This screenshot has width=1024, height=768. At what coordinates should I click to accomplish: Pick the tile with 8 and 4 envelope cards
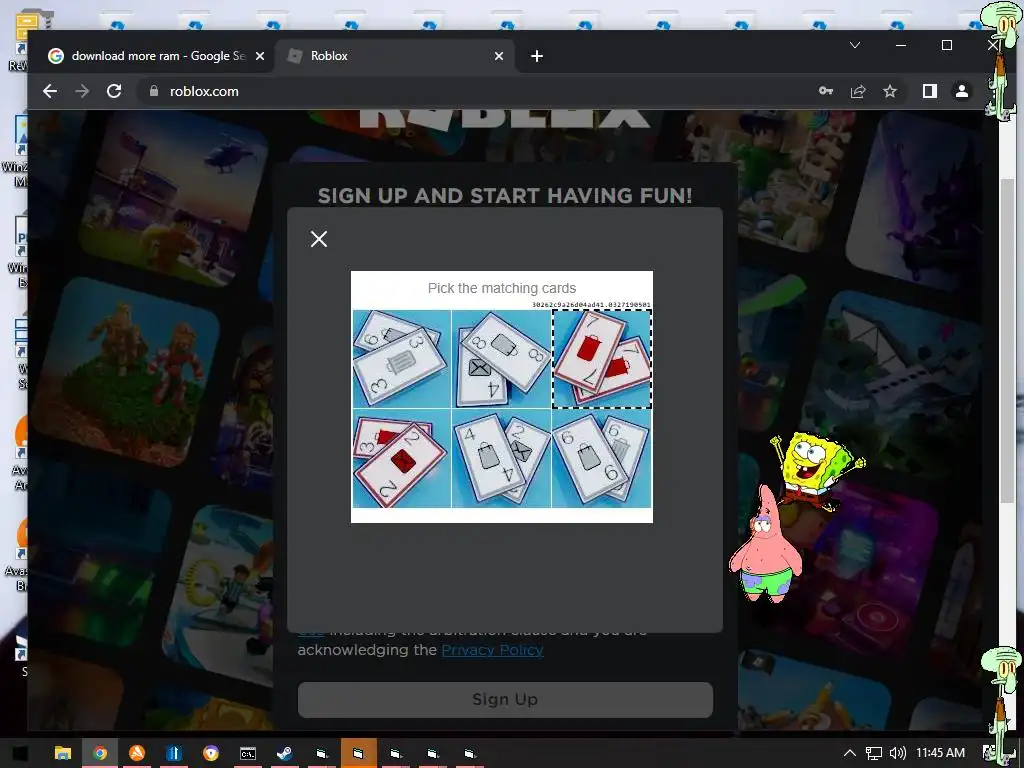(x=502, y=359)
